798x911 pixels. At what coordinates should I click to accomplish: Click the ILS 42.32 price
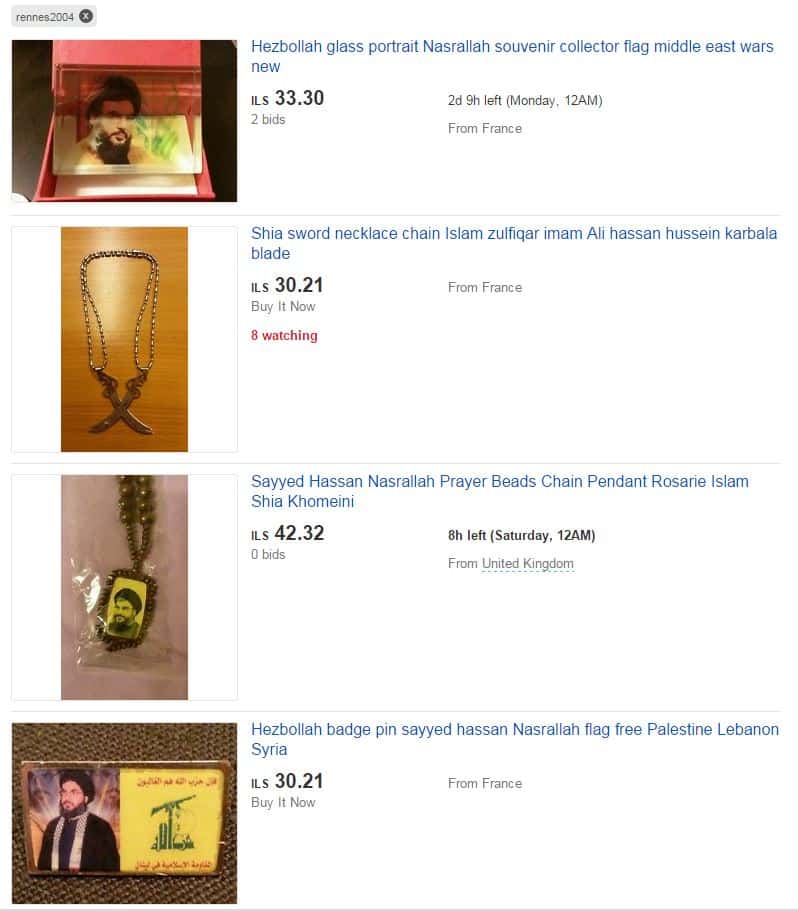click(287, 533)
